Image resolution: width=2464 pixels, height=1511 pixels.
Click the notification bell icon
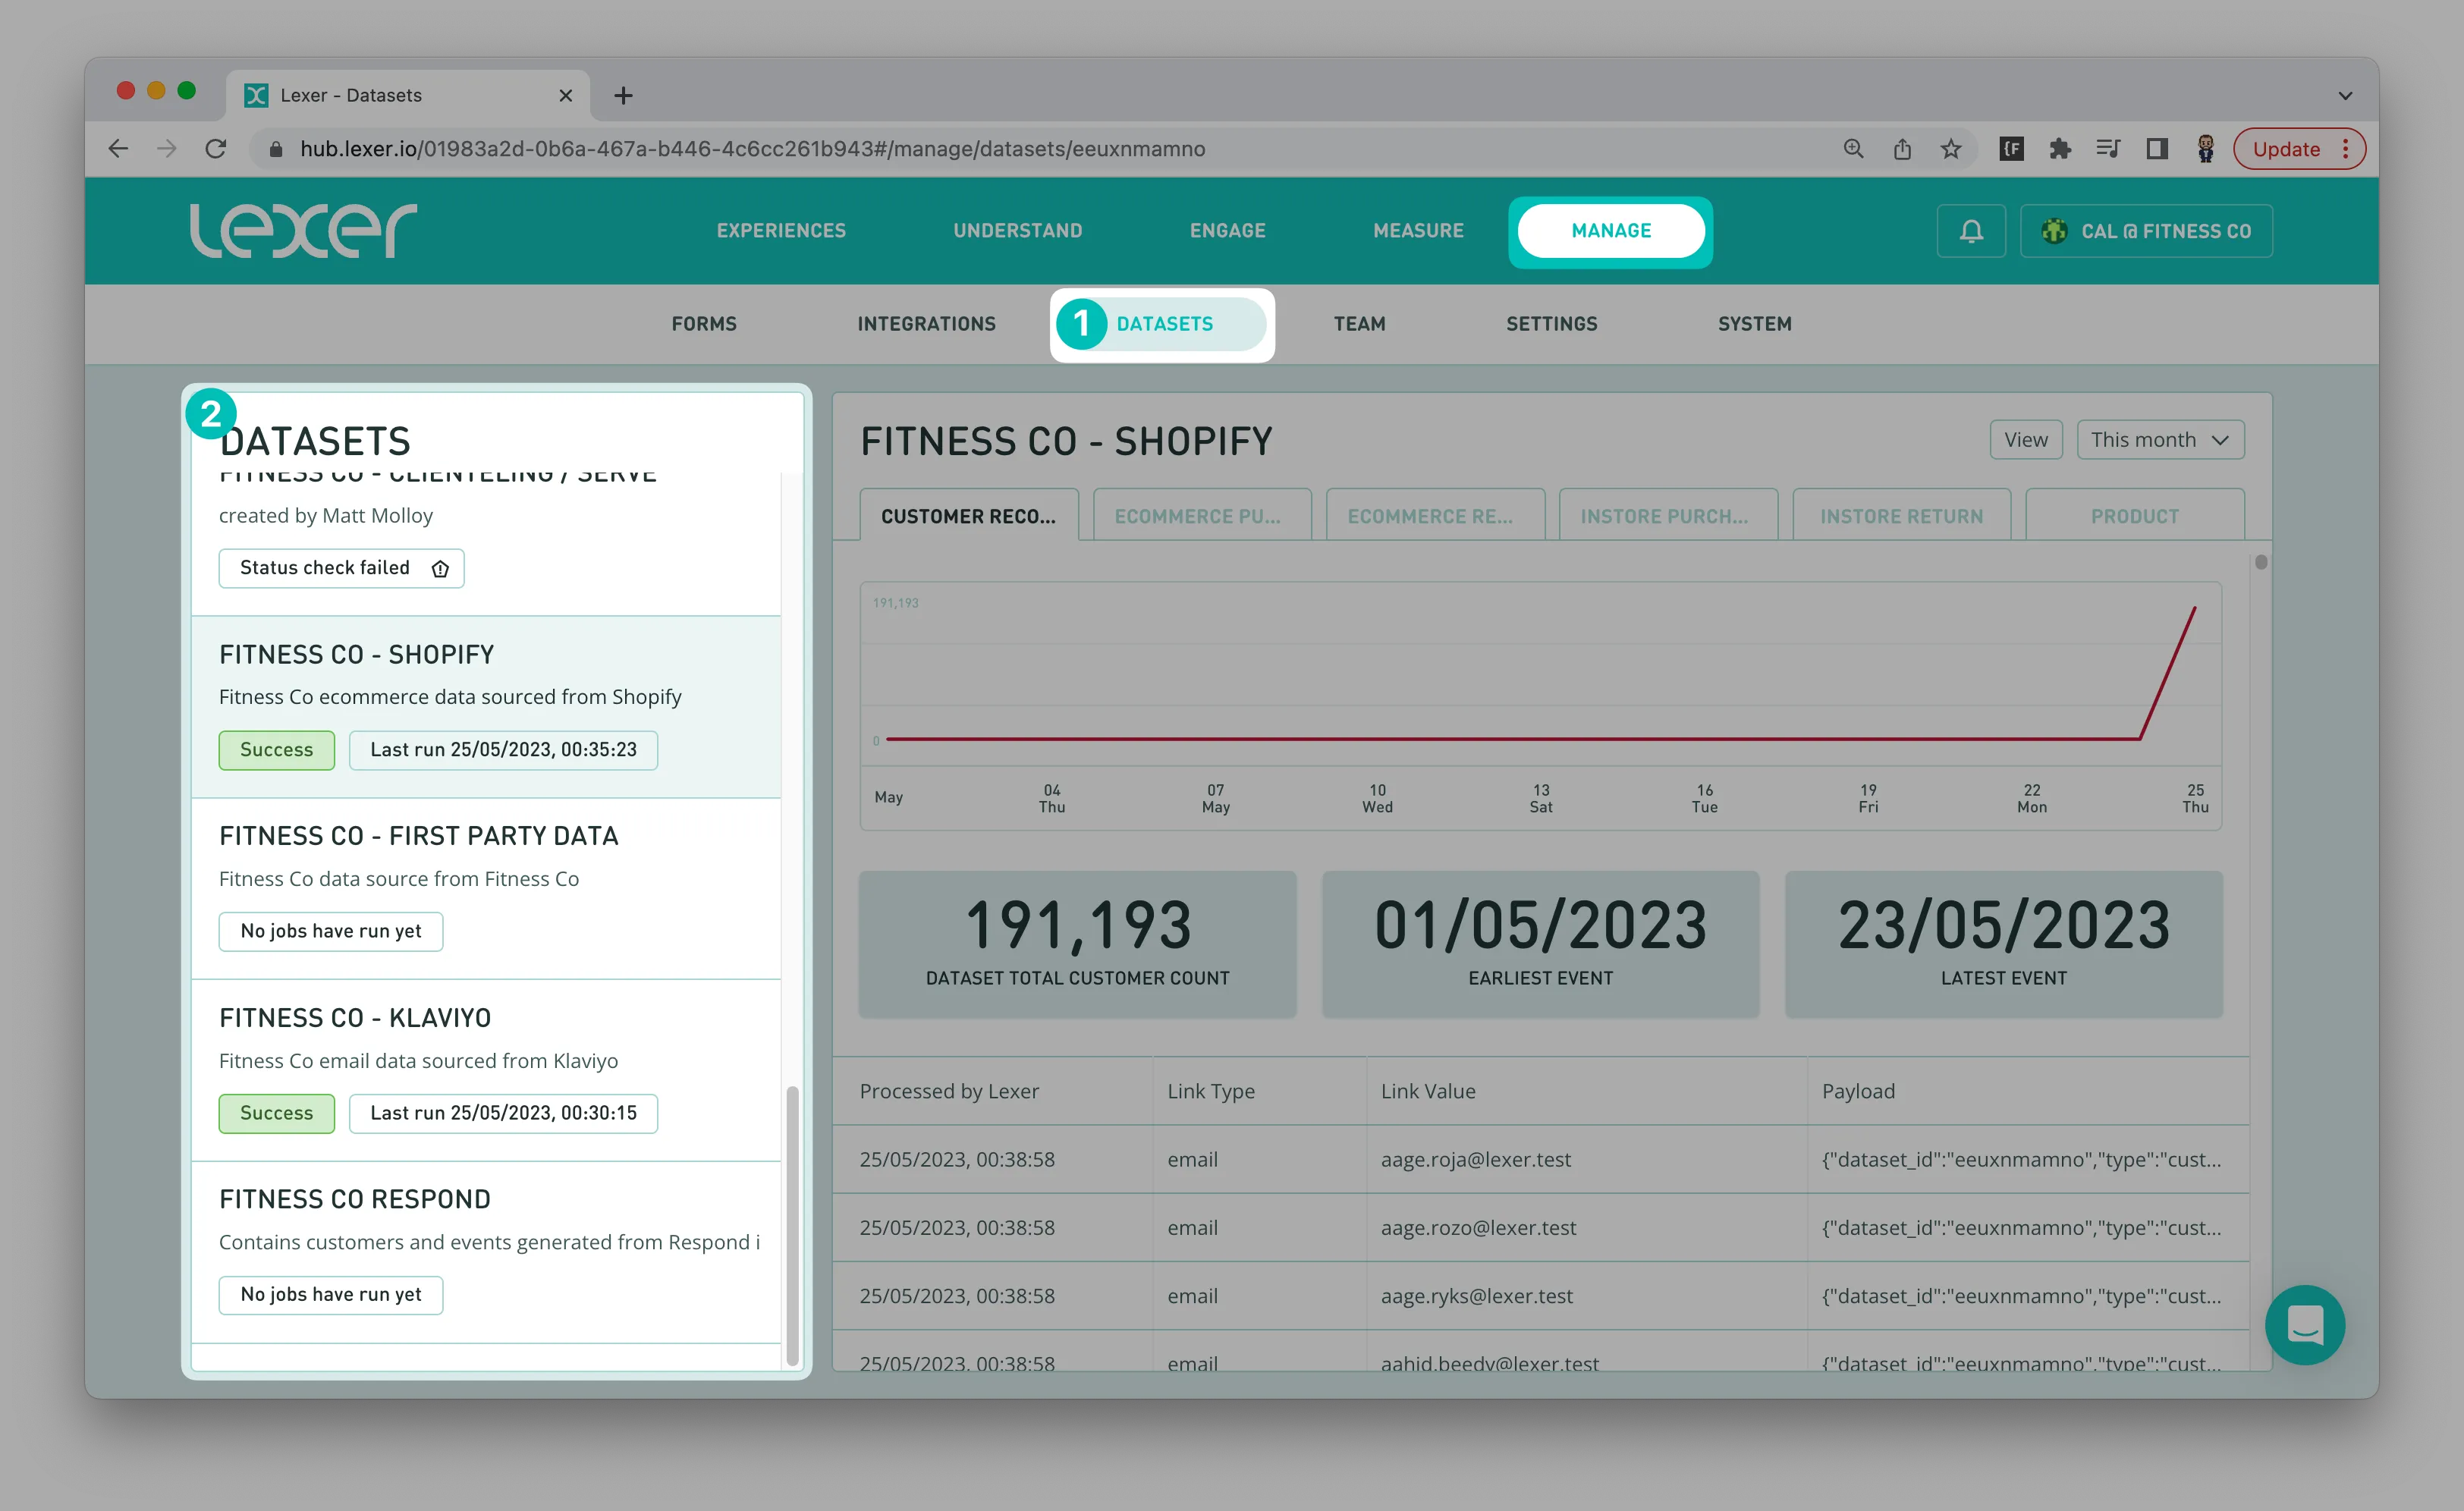point(1970,231)
